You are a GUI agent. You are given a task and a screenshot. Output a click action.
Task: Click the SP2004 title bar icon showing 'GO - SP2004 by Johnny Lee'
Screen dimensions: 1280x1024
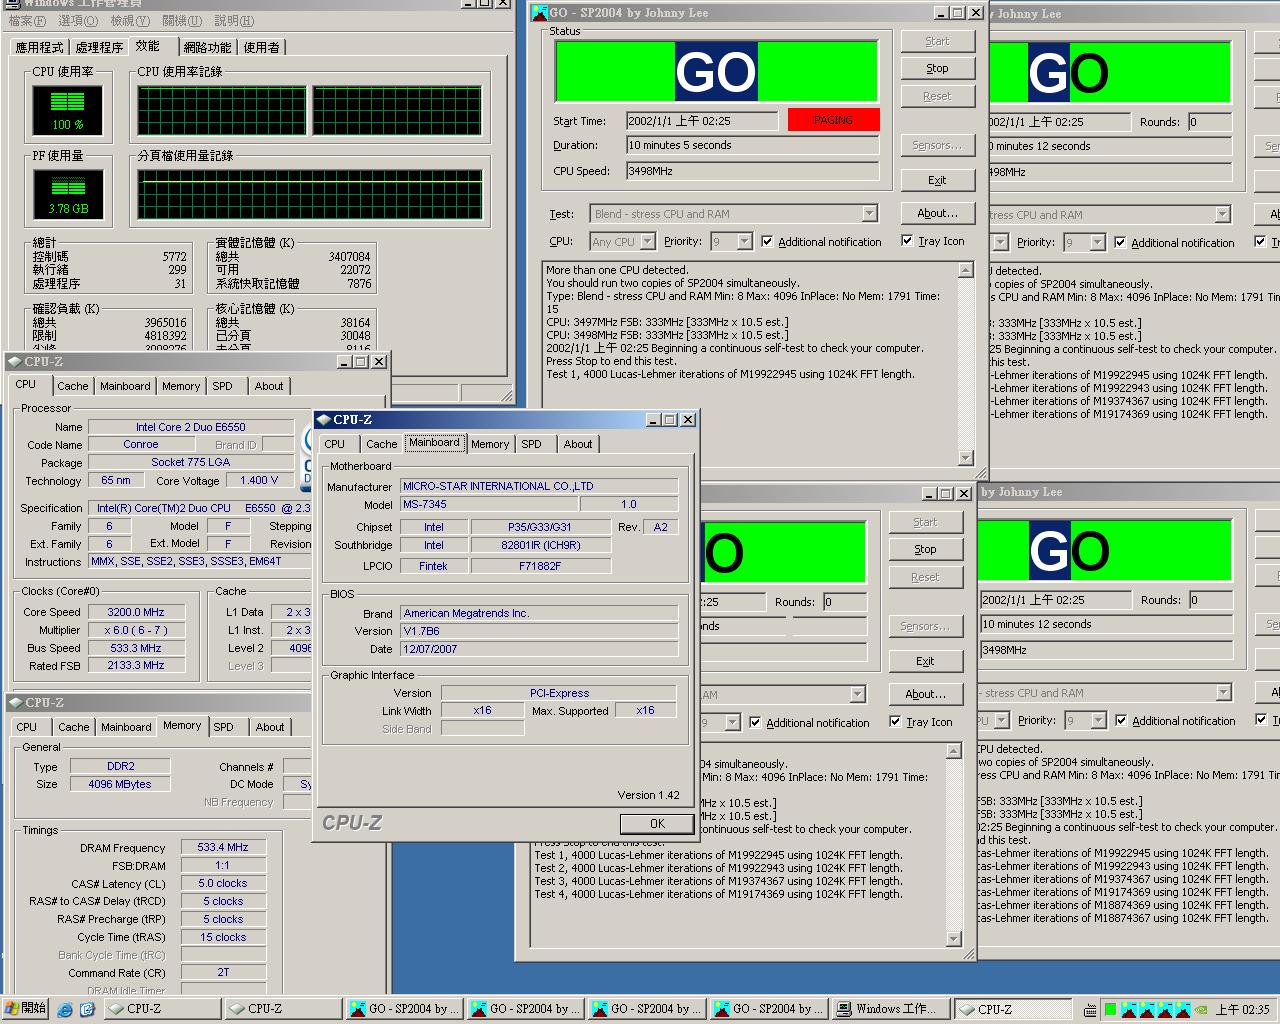540,13
